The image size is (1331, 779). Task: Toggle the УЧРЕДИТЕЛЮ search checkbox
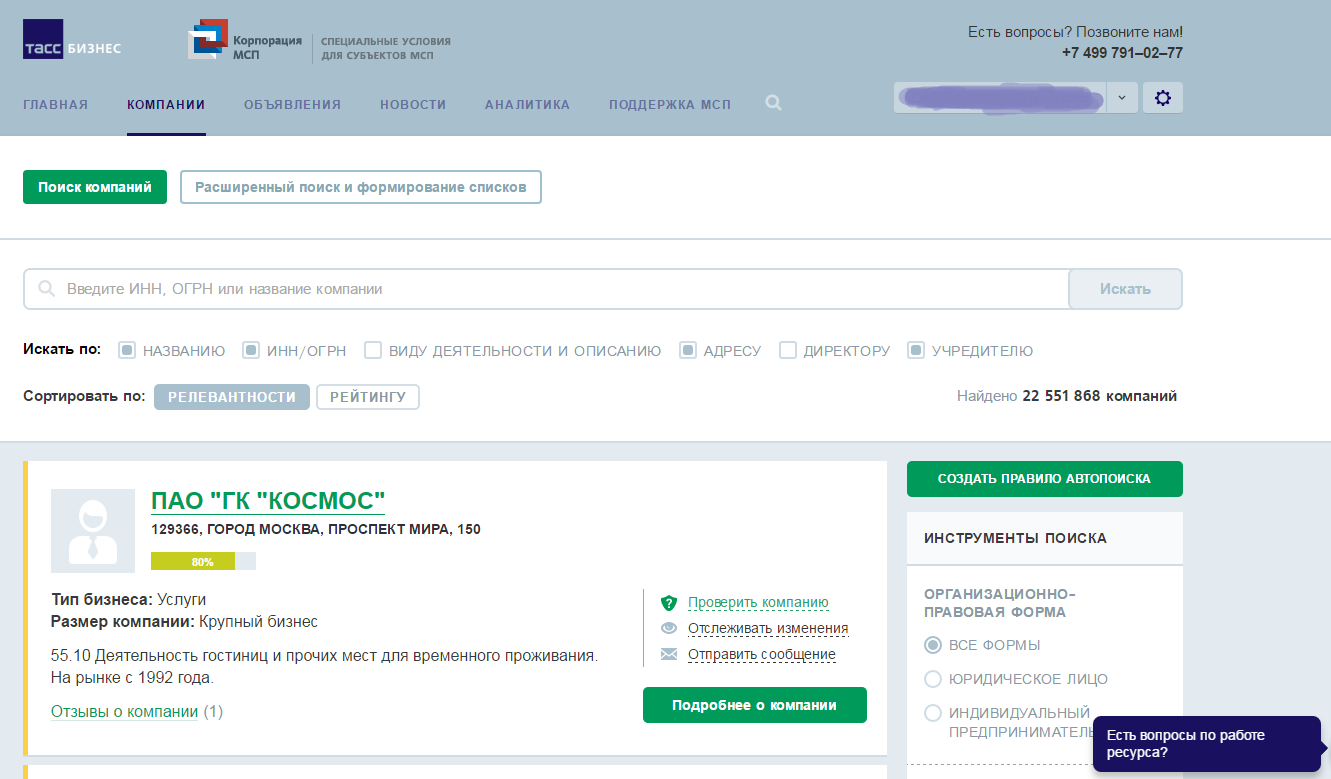click(x=916, y=350)
